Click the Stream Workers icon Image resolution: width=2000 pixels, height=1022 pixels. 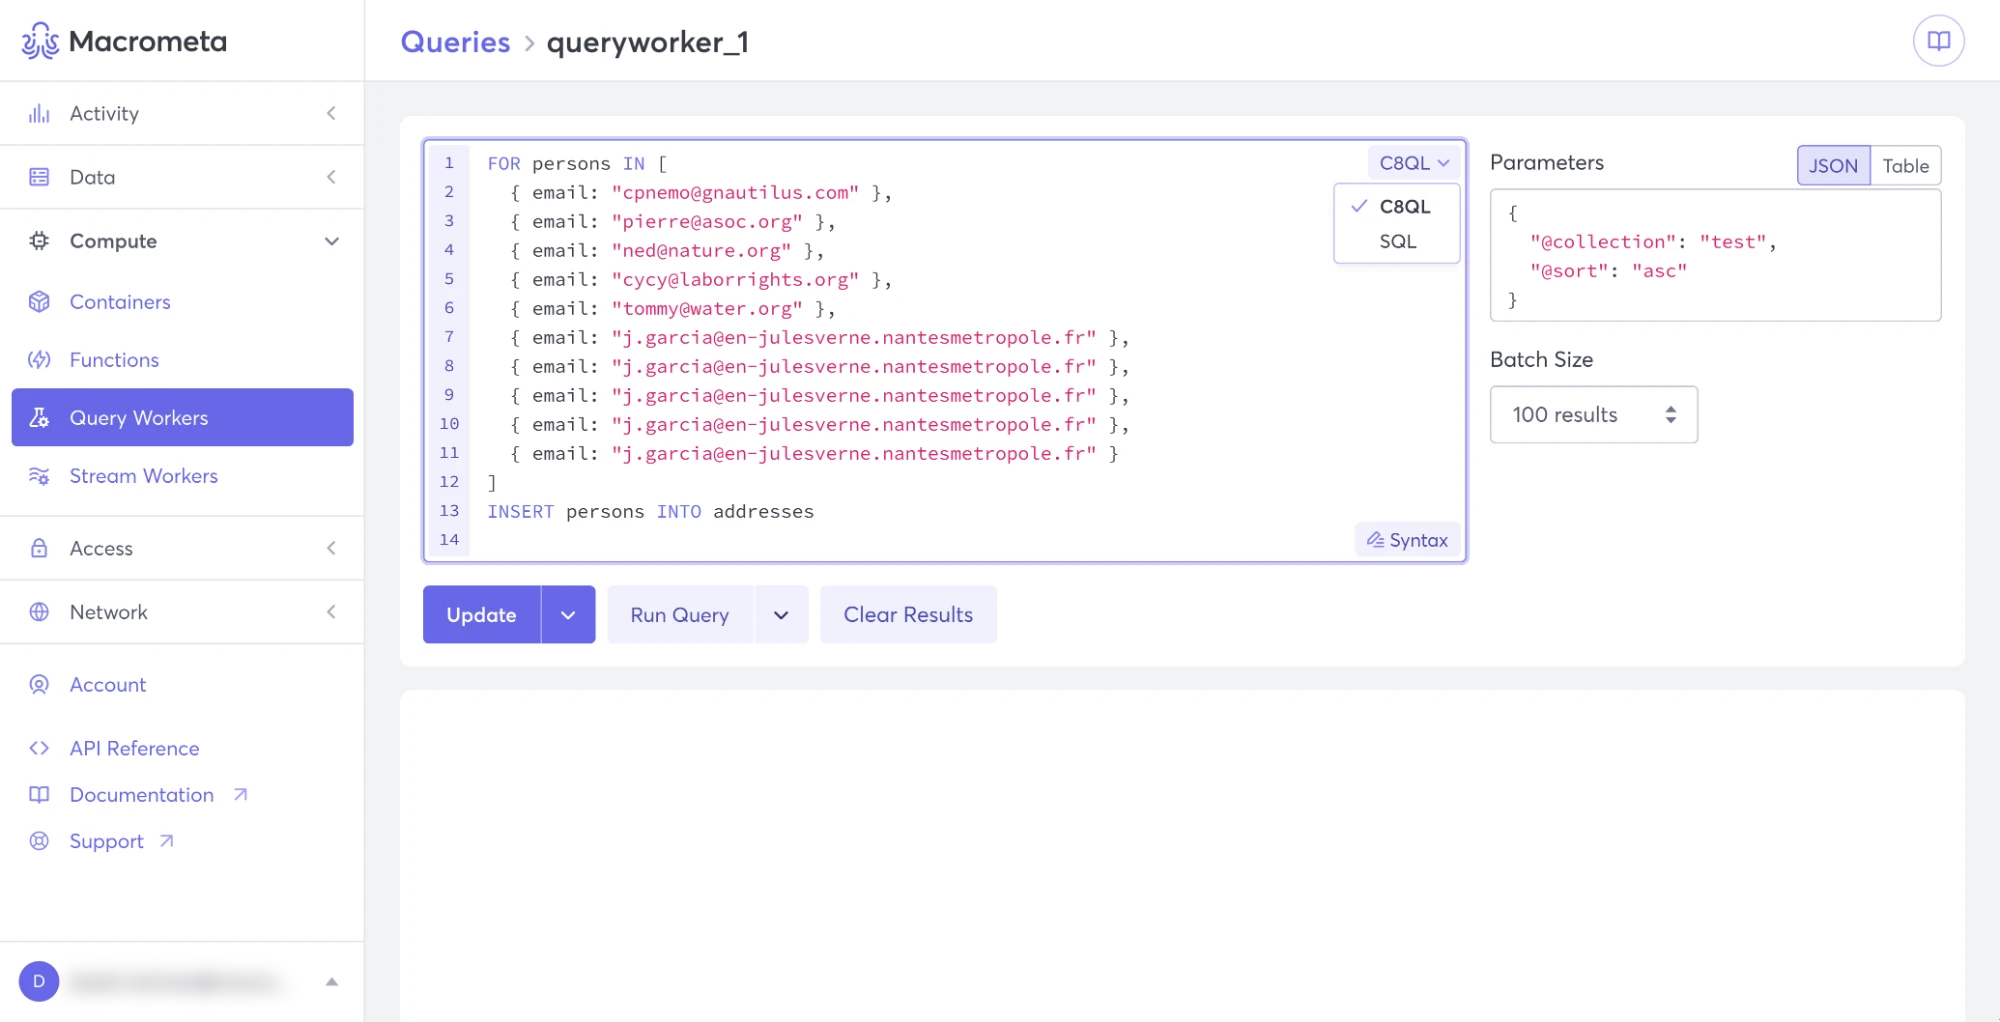tap(39, 476)
